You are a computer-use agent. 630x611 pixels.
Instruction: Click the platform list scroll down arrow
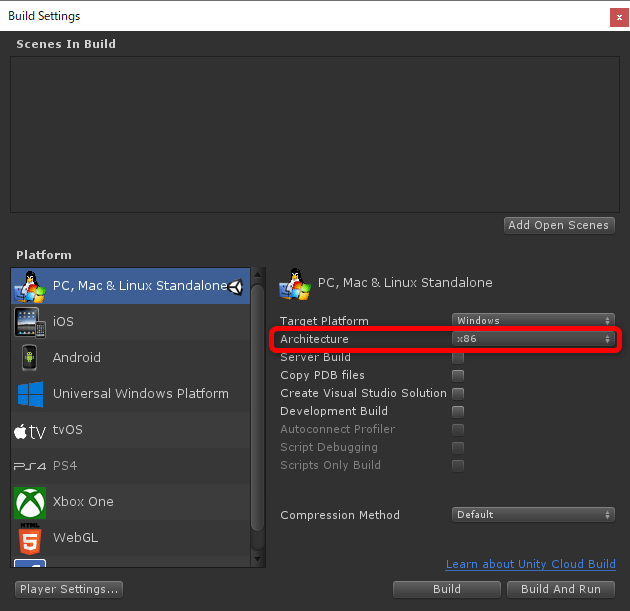[258, 559]
